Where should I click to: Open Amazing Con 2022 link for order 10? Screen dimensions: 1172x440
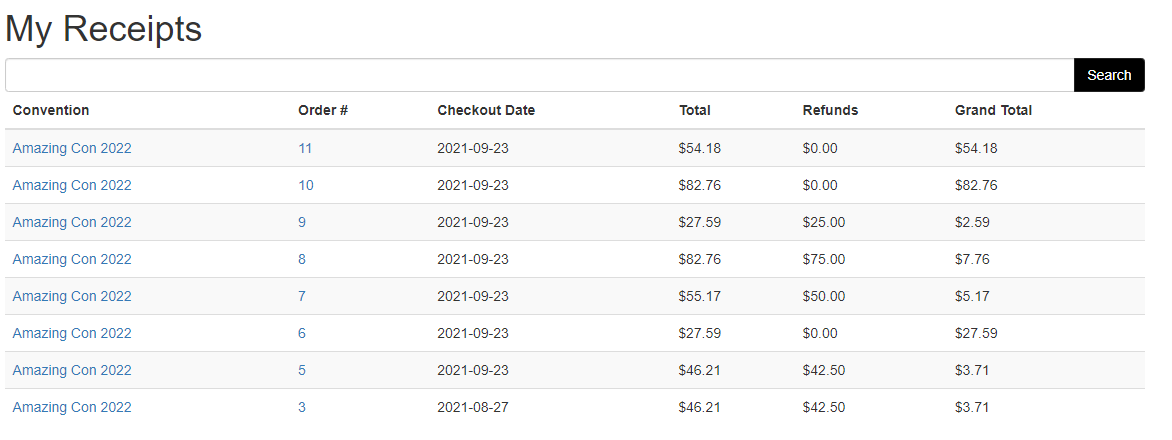(72, 185)
